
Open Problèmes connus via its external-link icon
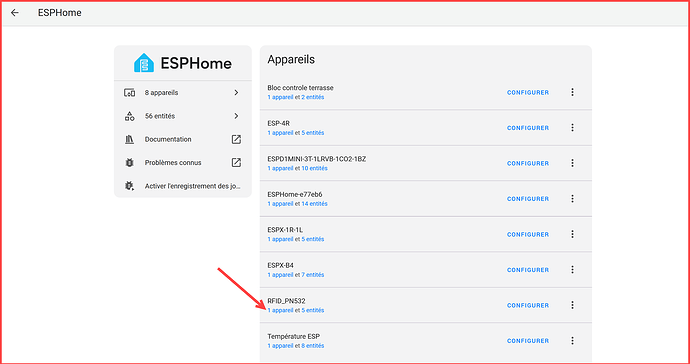(x=236, y=163)
